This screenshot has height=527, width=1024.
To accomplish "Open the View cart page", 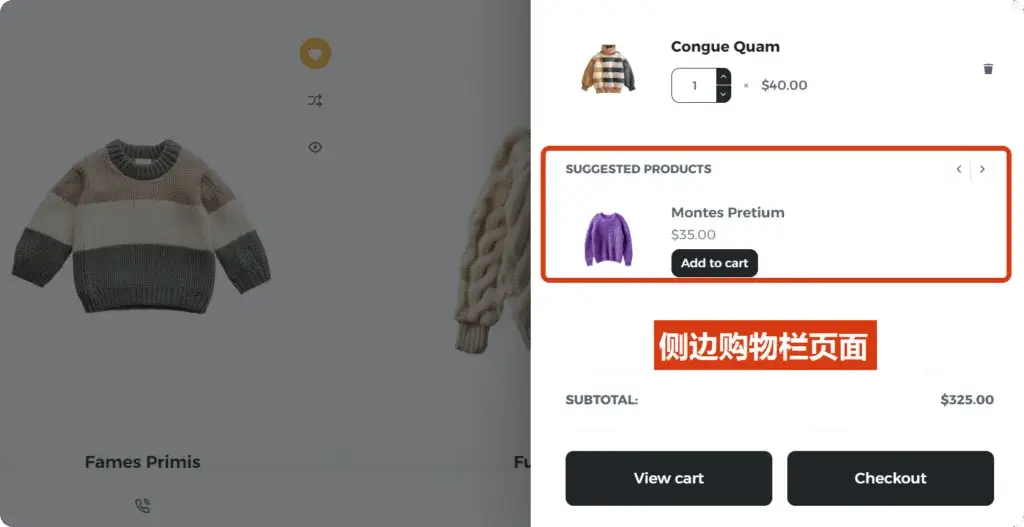I will (669, 478).
